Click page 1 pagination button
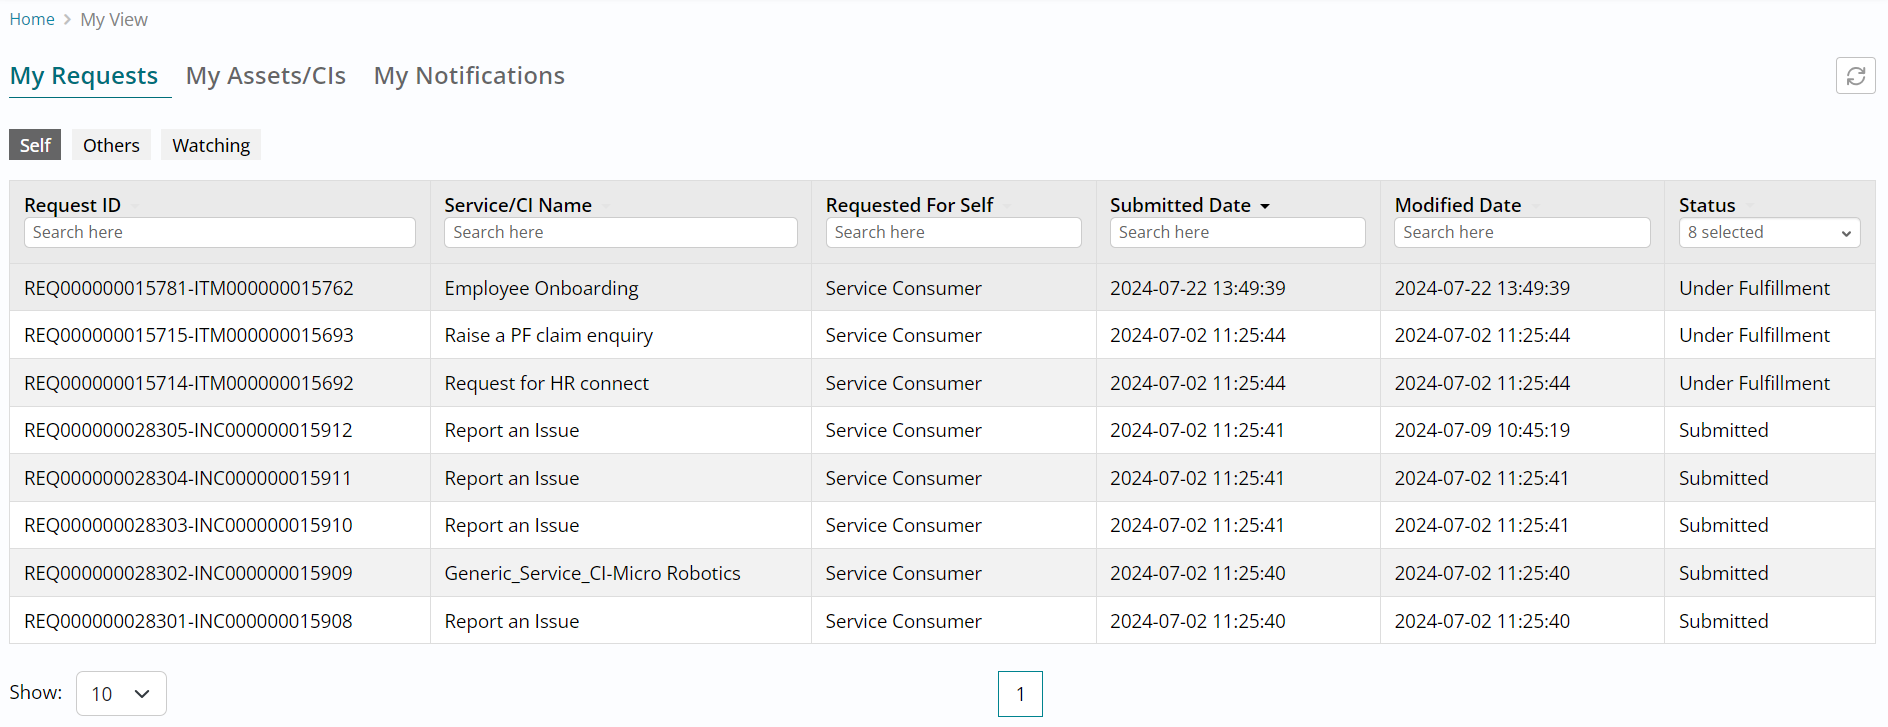This screenshot has height=727, width=1888. click(x=1020, y=694)
